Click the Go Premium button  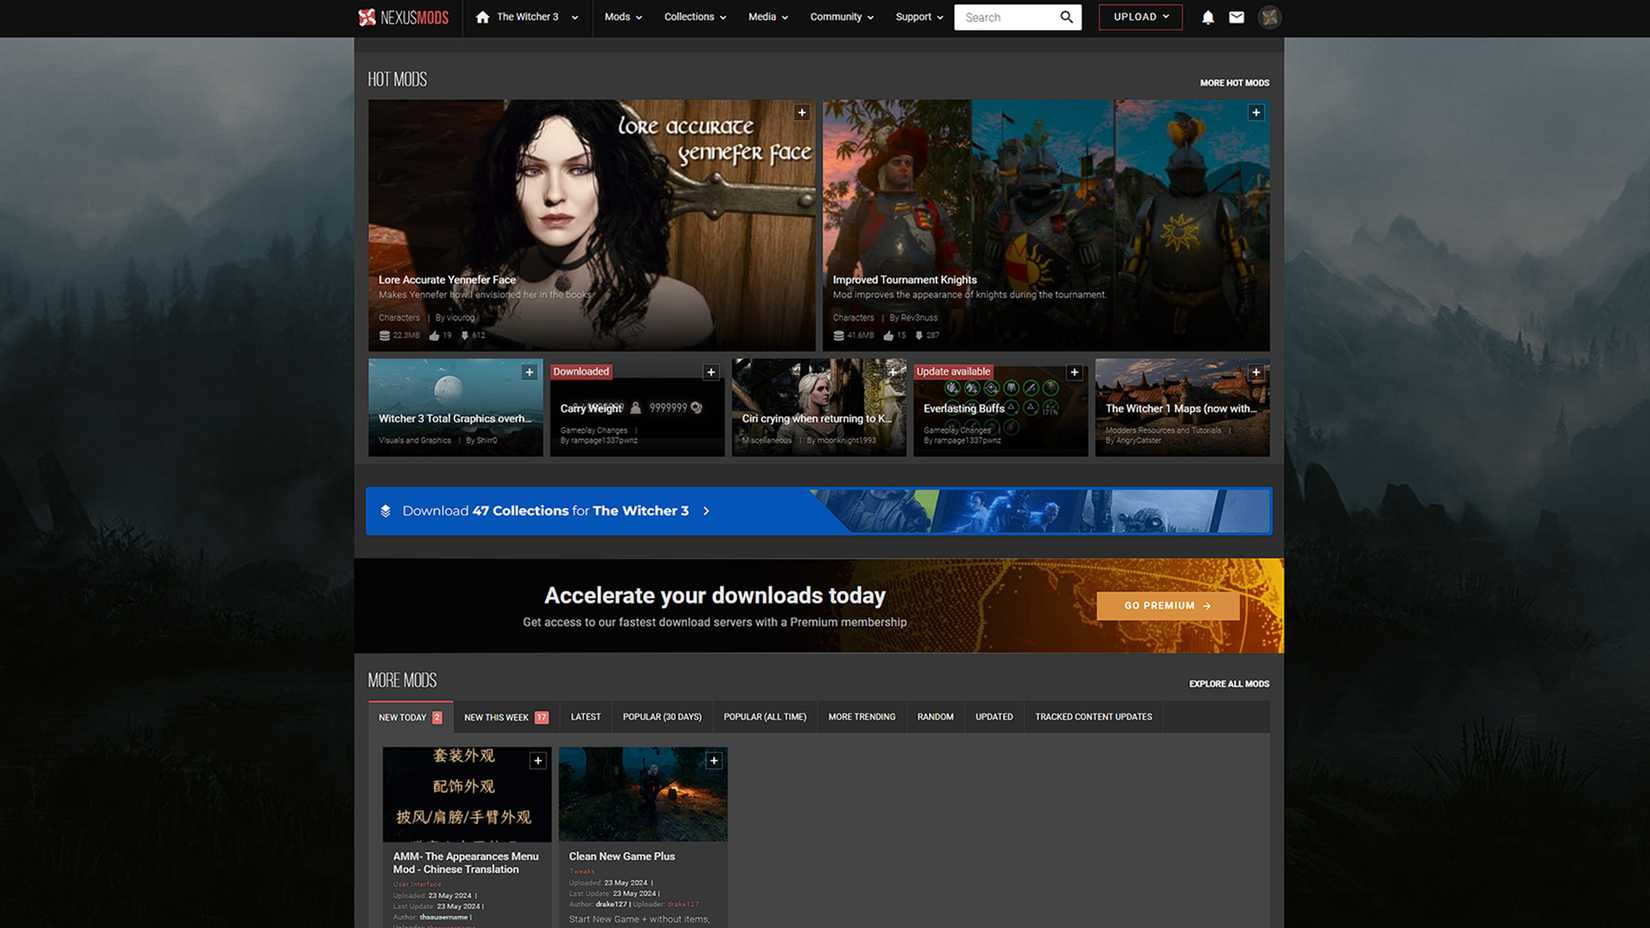point(1167,606)
